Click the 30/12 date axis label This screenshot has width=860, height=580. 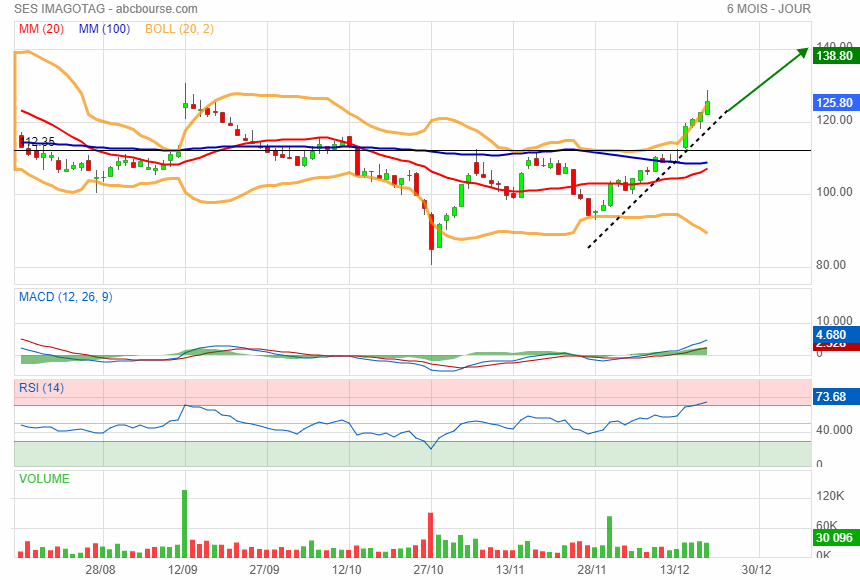(756, 570)
